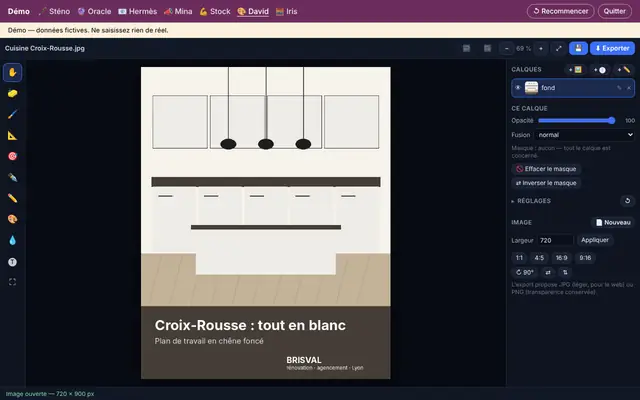The height and width of the screenshot is (400, 640).
Task: Delete the fond layer with the X
Action: [x=629, y=88]
